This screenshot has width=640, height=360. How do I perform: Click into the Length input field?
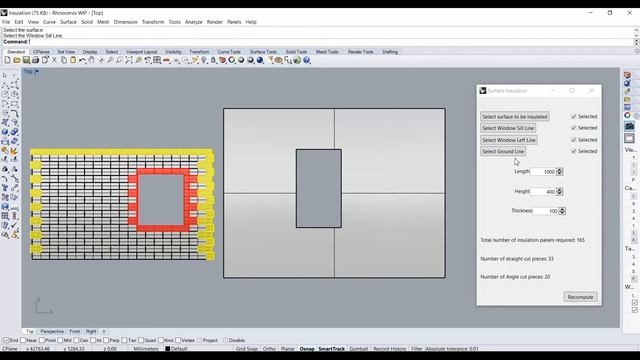[543, 172]
